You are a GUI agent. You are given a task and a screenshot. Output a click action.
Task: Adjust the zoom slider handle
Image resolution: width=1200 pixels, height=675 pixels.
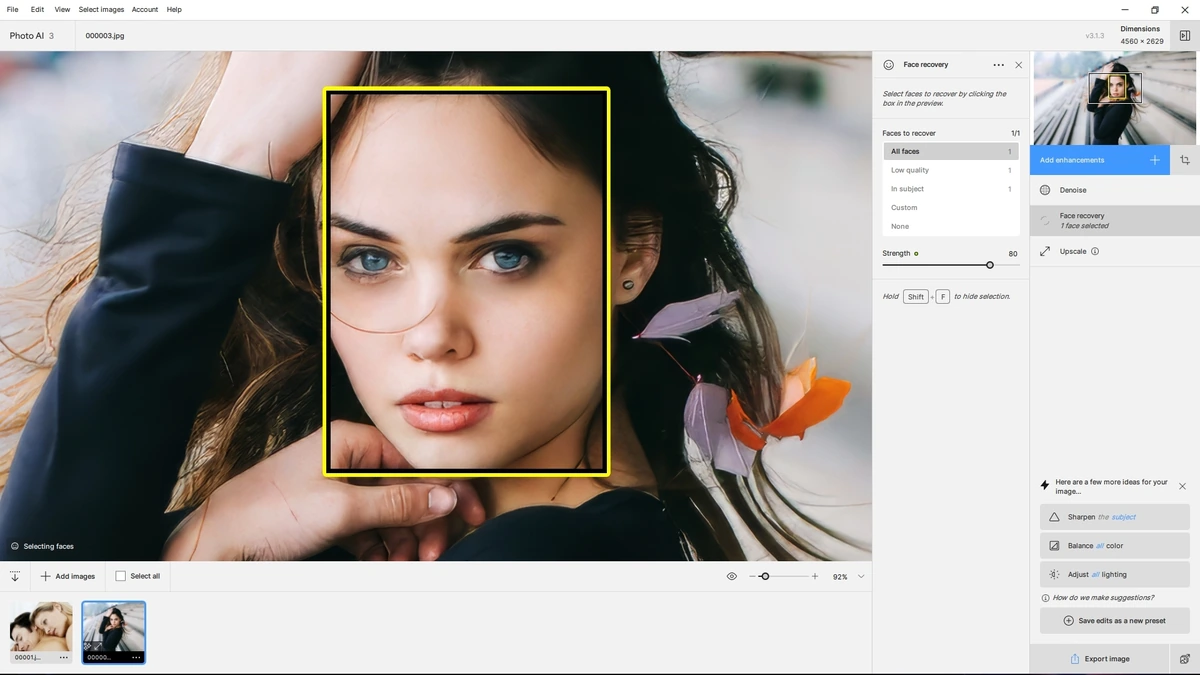(x=765, y=577)
